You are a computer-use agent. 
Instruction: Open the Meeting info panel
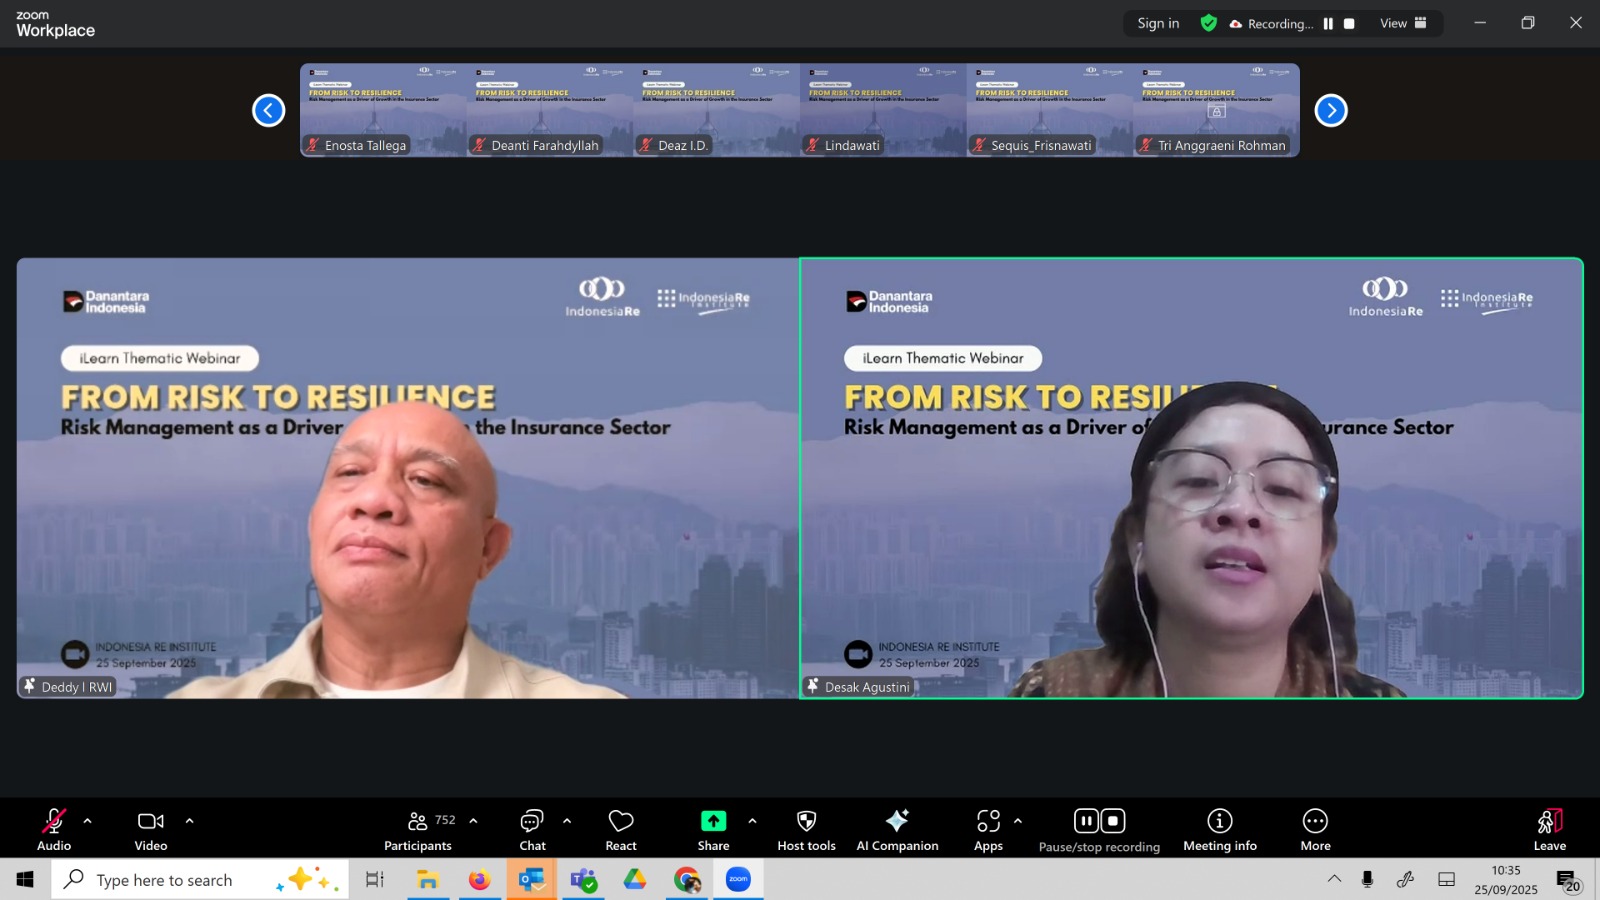1219,829
